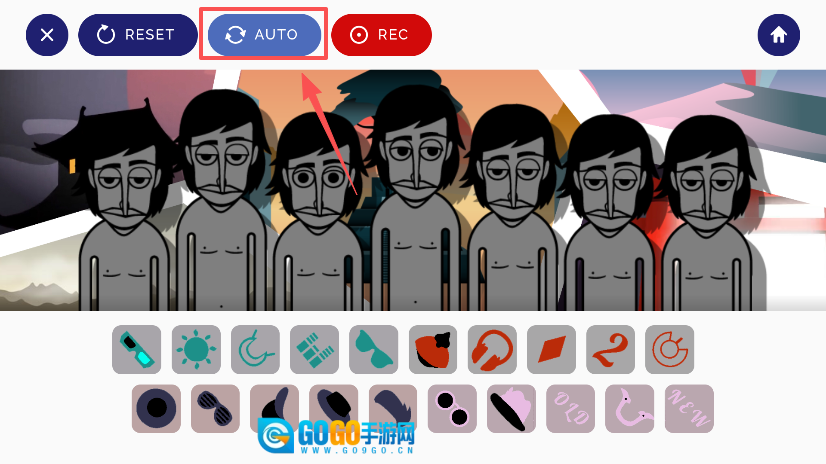Pick the teal sun beat icon
The width and height of the screenshot is (826, 464).
click(x=196, y=349)
